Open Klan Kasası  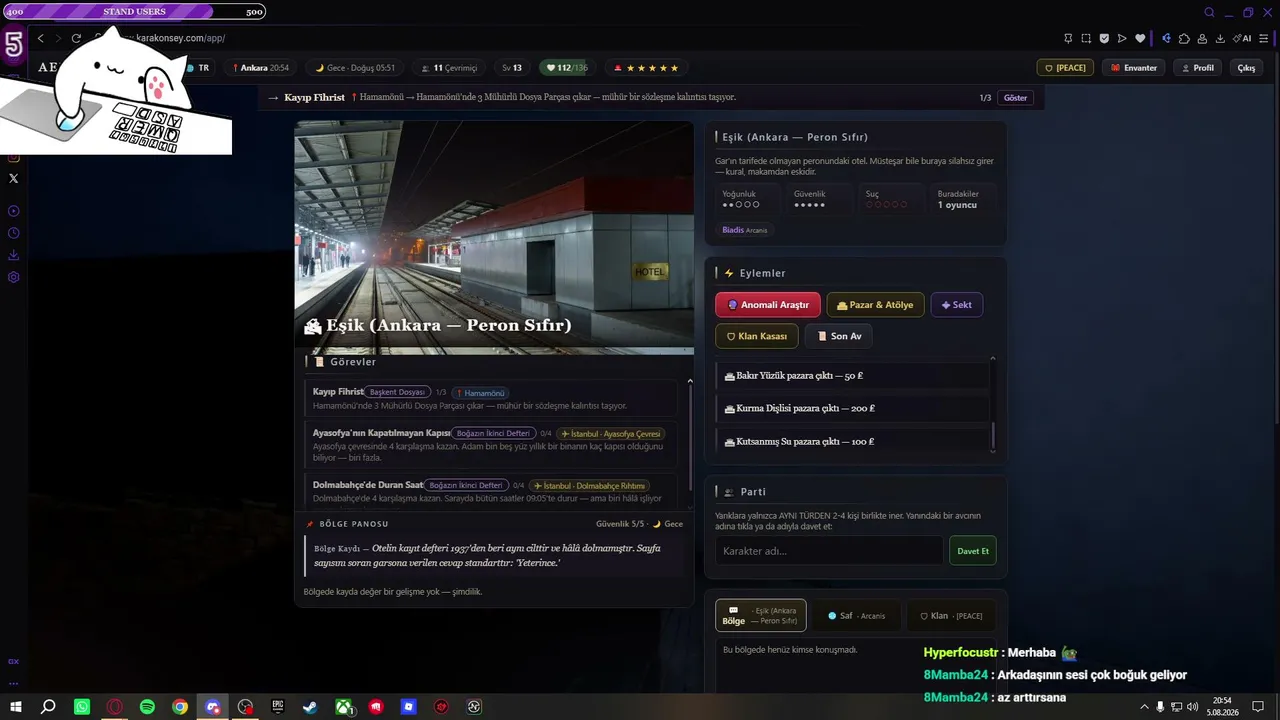point(757,336)
